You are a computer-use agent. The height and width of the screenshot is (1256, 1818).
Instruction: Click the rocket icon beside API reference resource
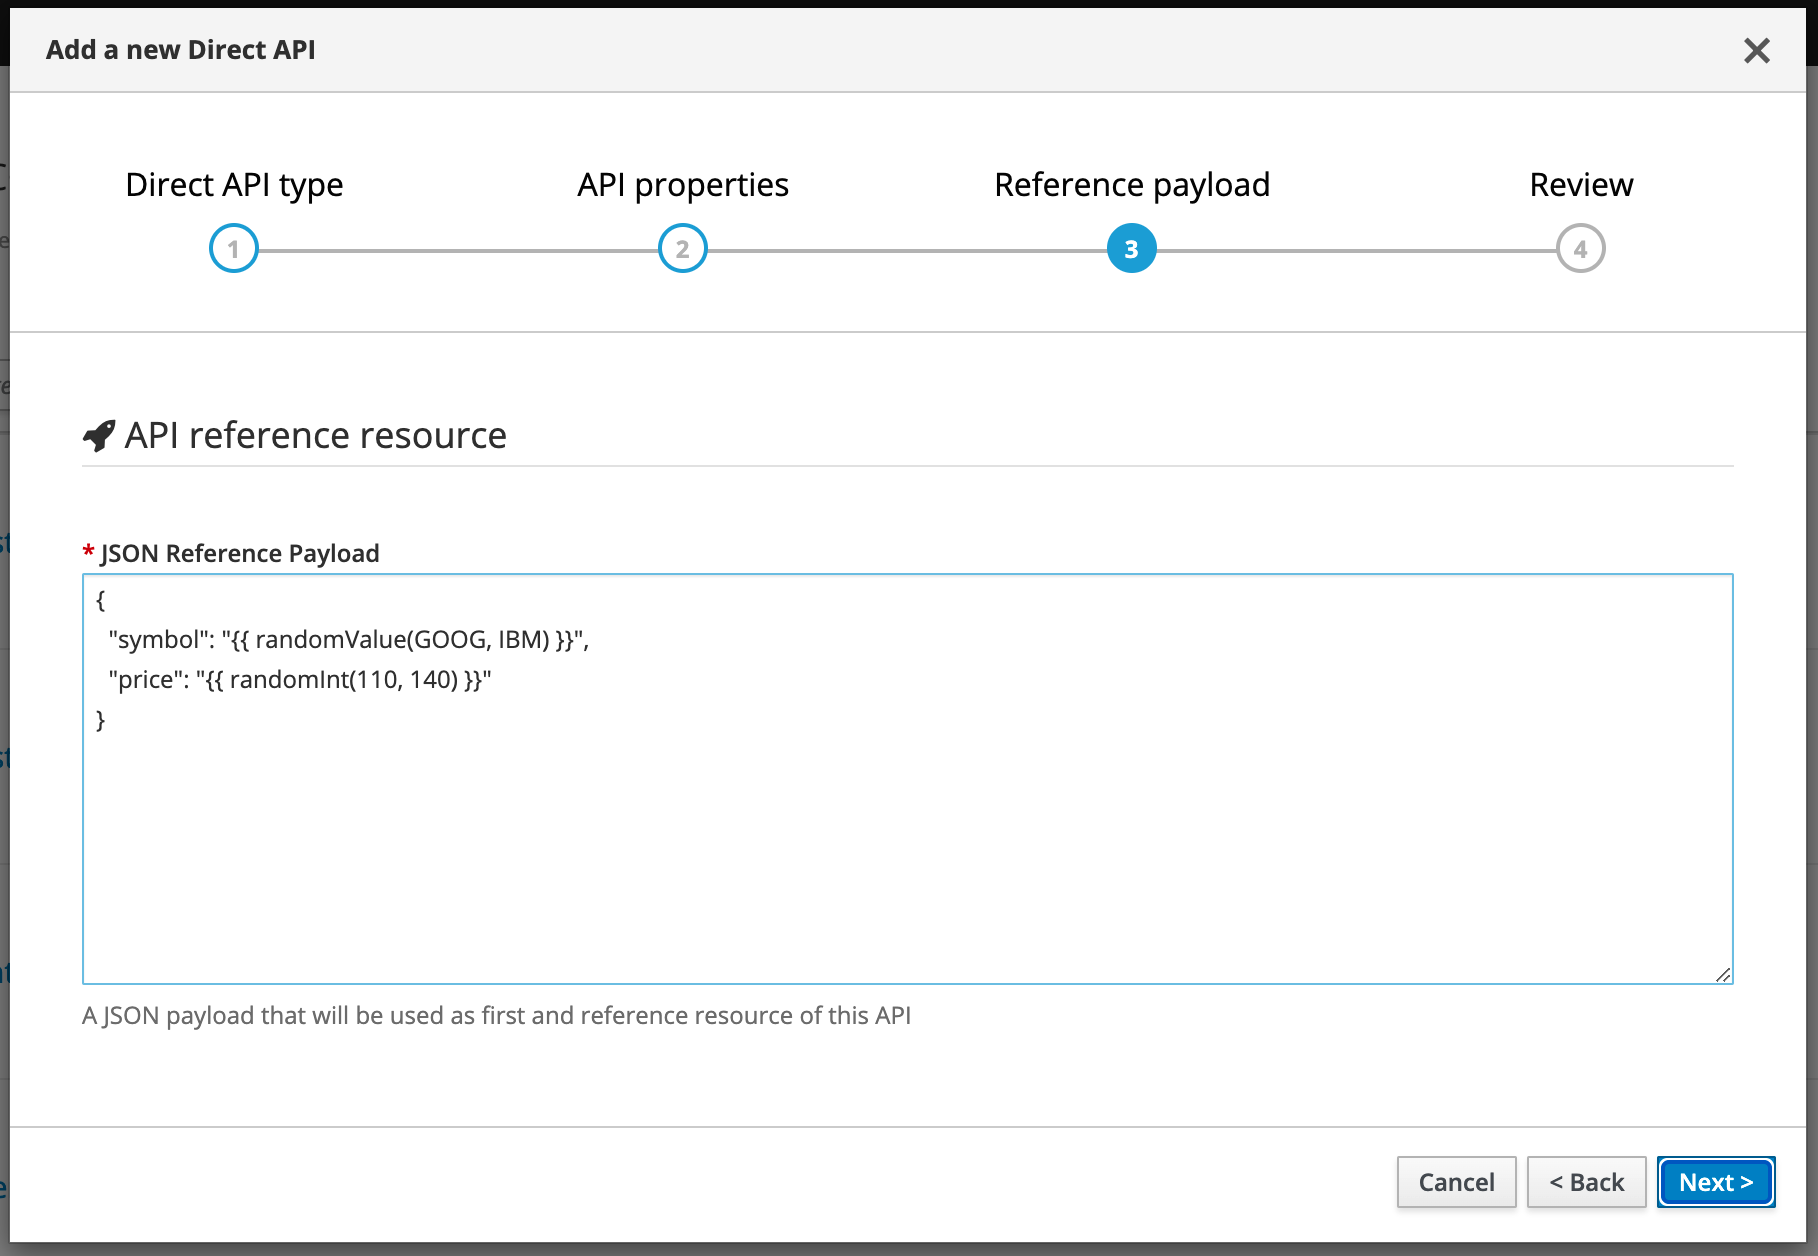click(99, 436)
